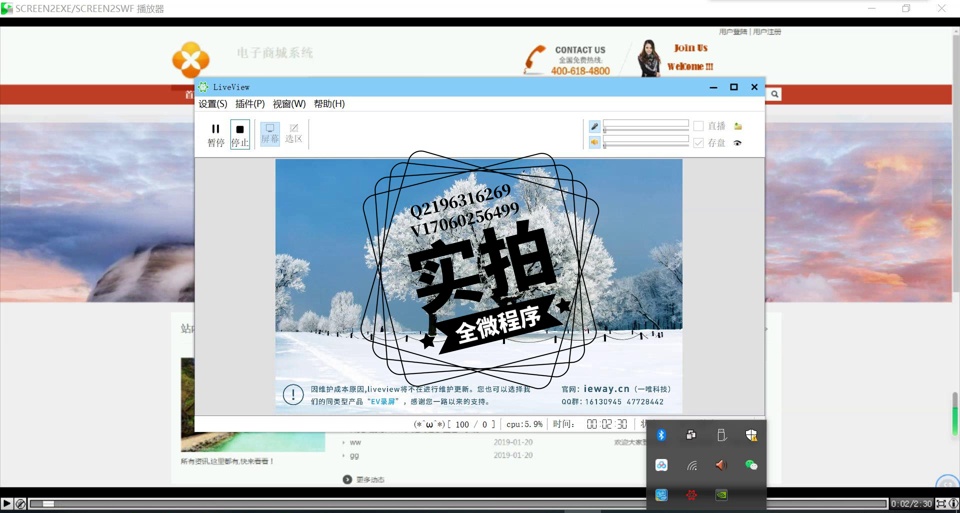Click the 'gg' news item

pos(354,455)
